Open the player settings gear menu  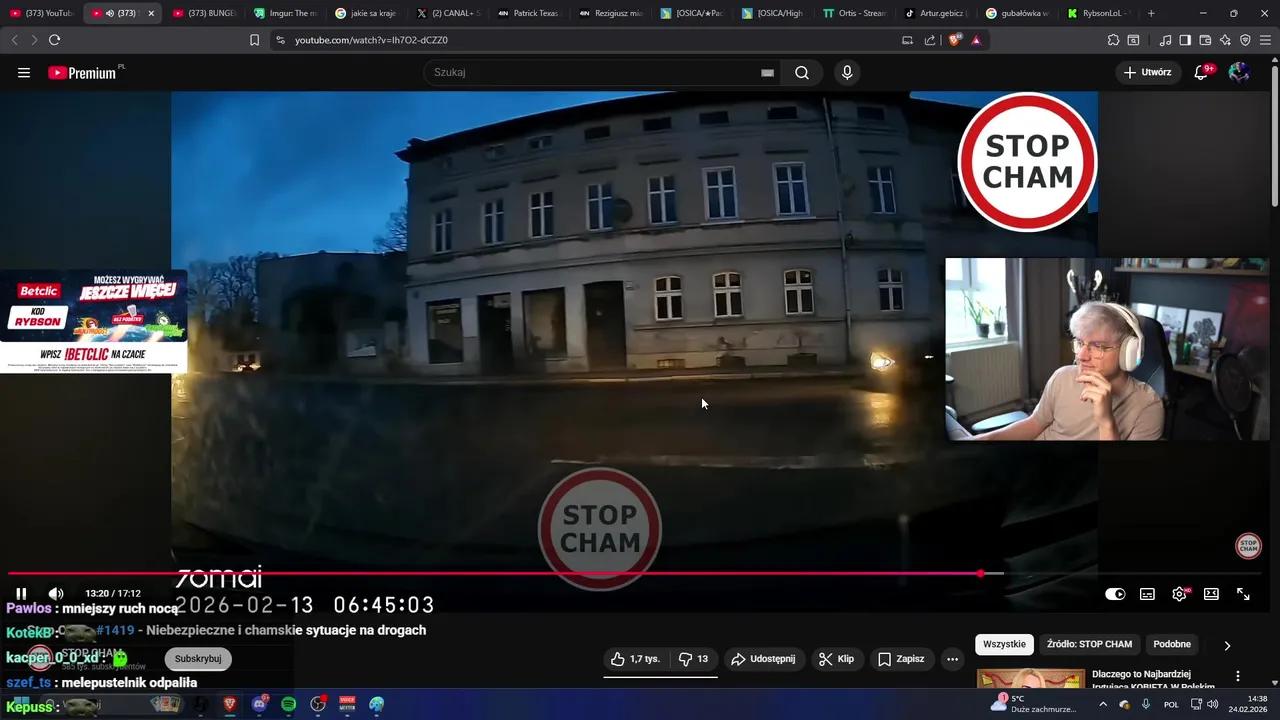[x=1180, y=594]
